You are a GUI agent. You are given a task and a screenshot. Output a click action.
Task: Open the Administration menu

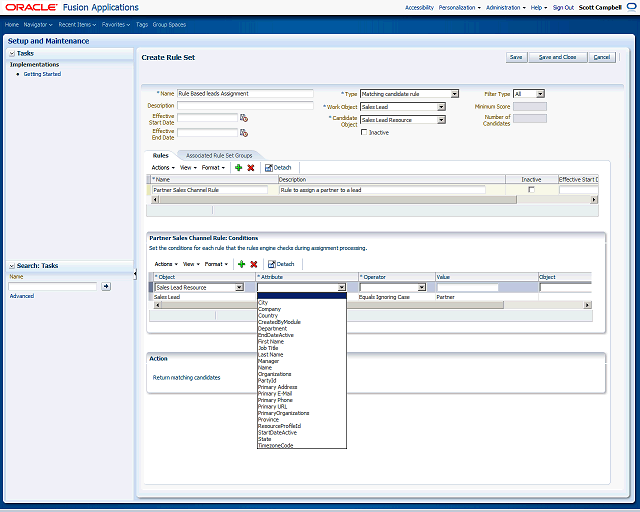pos(506,7)
